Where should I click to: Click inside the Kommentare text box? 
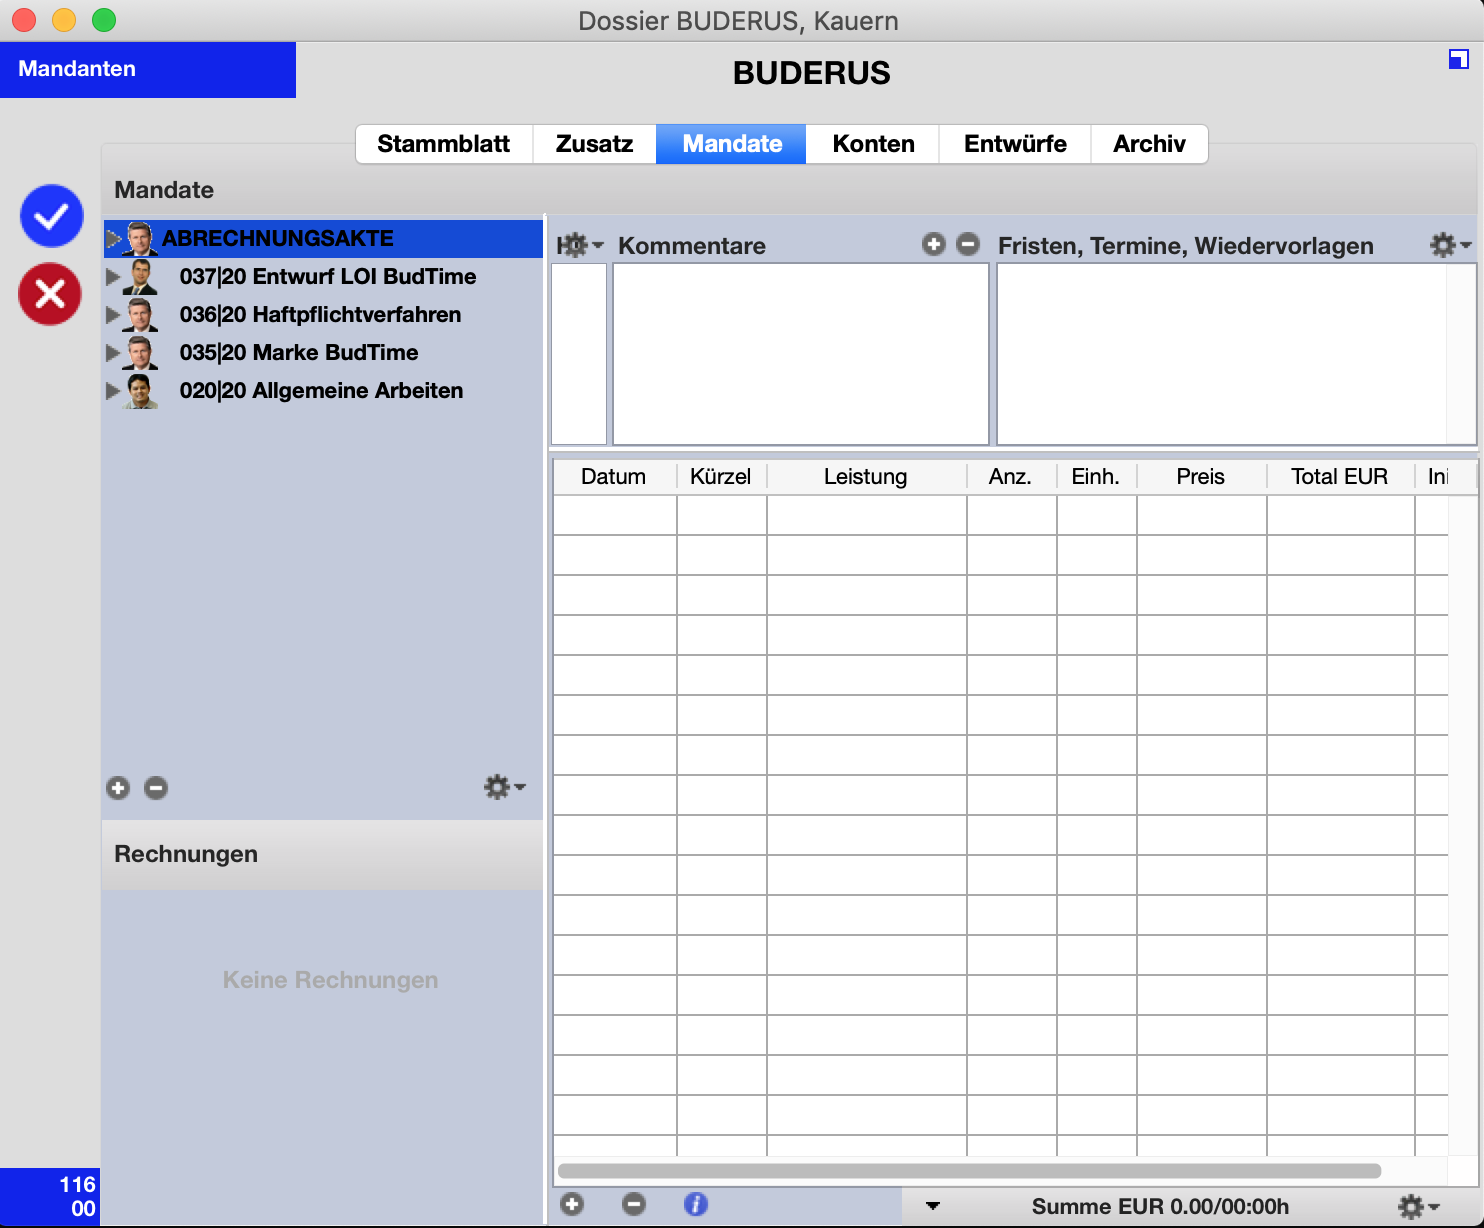tap(801, 354)
